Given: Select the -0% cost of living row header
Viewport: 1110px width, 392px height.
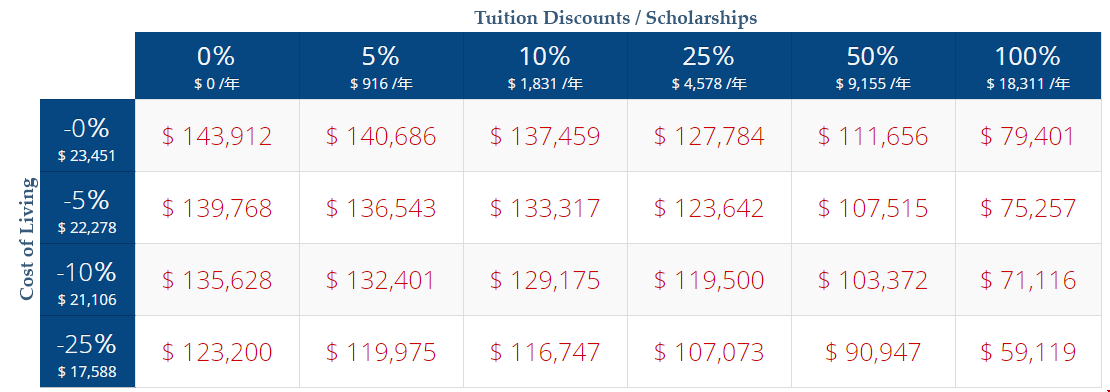Looking at the screenshot, I should pos(88,136).
